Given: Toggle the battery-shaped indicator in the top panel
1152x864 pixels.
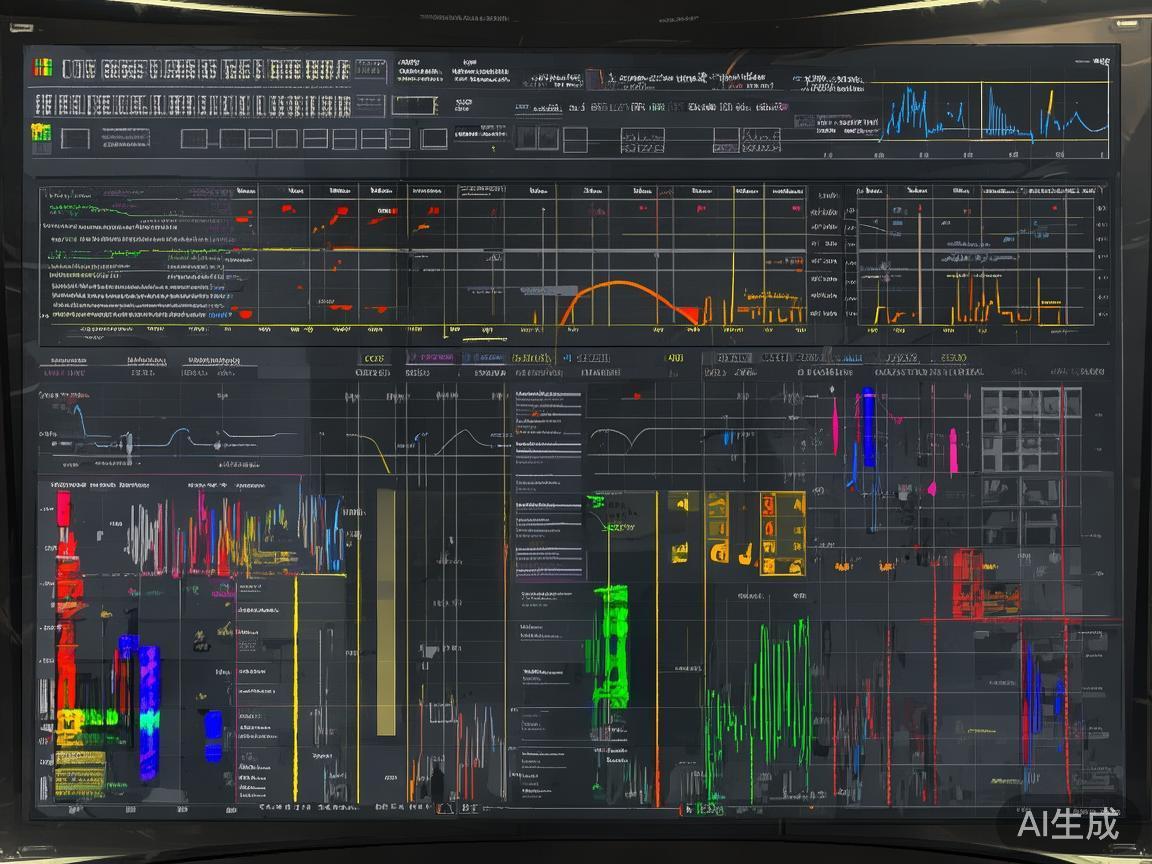Looking at the screenshot, I should [x=414, y=106].
